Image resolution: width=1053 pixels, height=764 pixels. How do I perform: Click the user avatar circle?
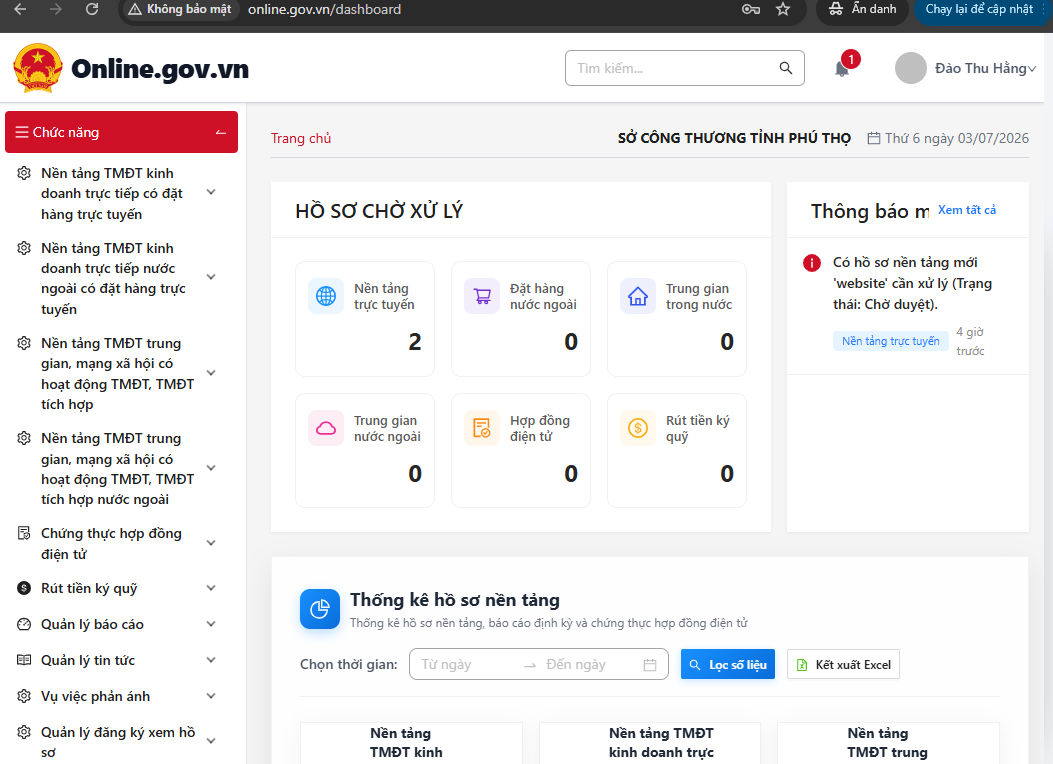click(911, 68)
